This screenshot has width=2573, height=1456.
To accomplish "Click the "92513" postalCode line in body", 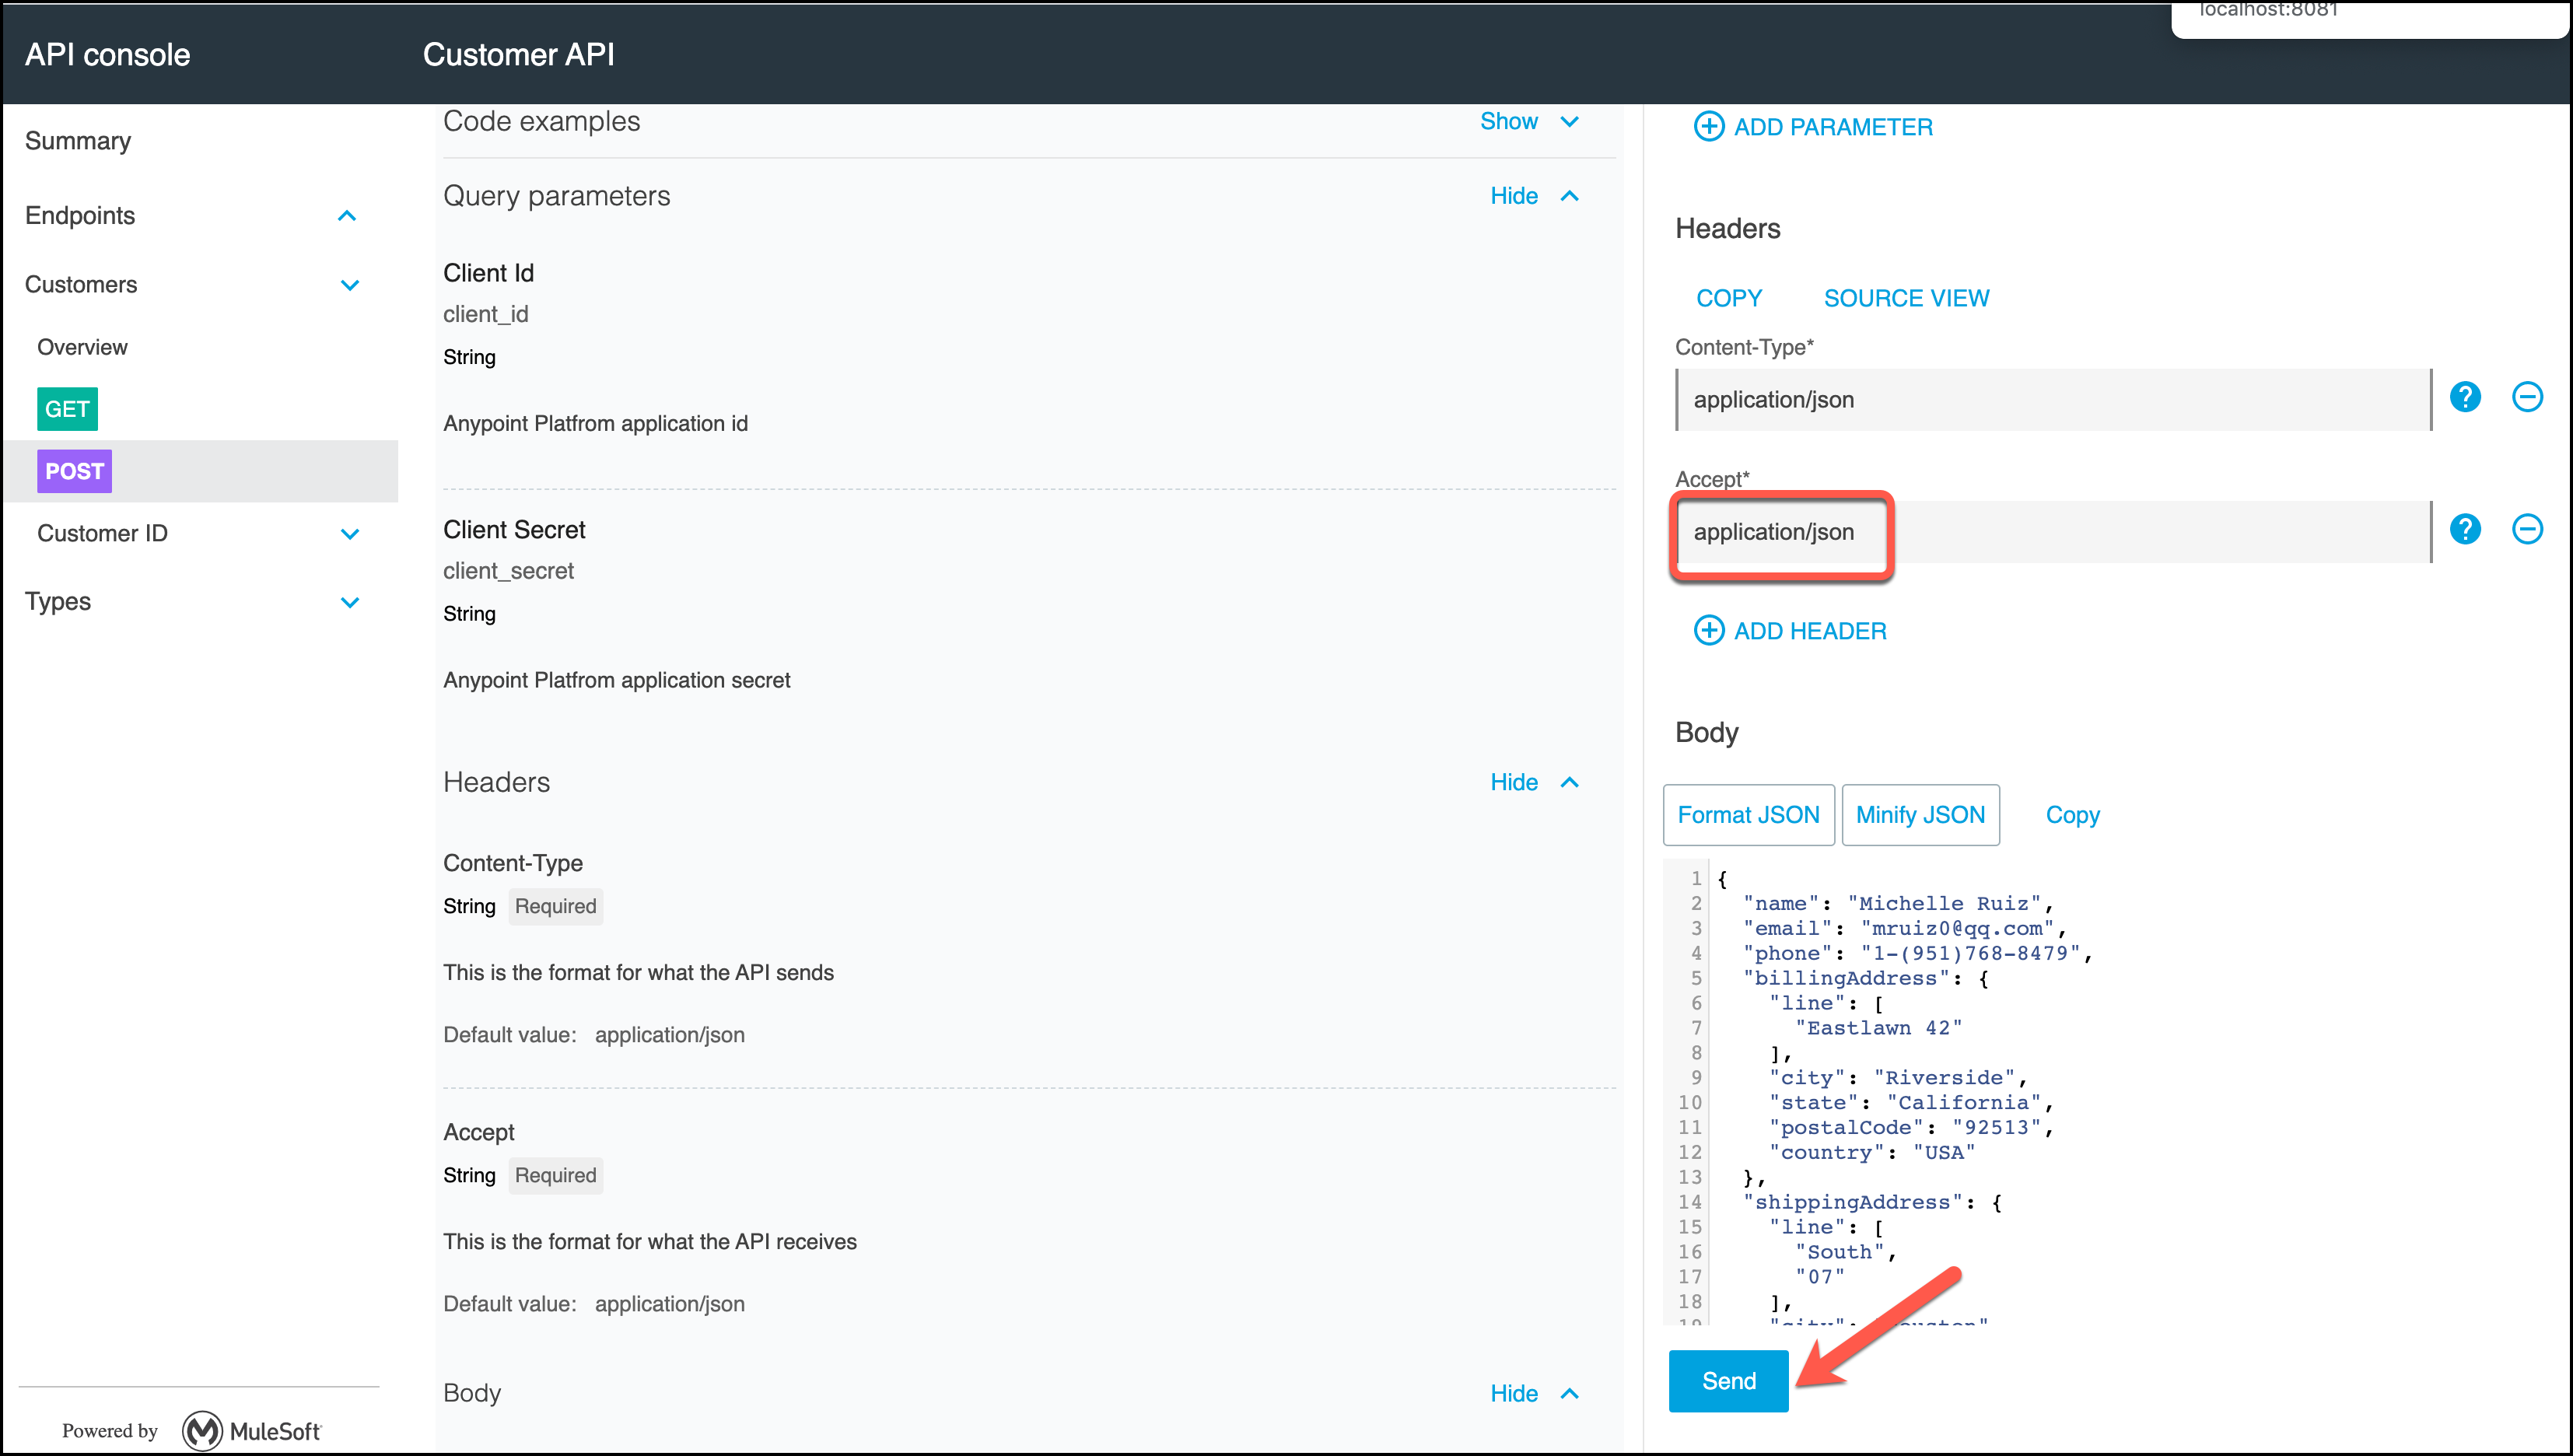I will (x=1910, y=1127).
